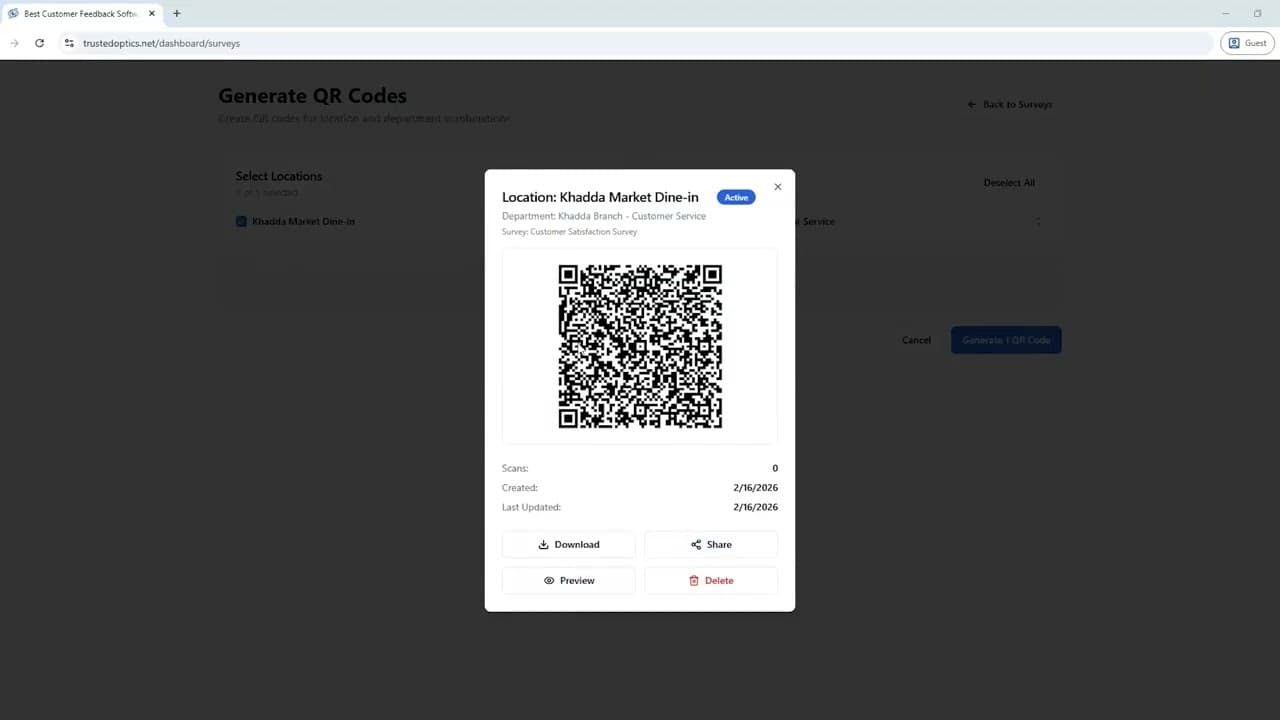Toggle Deselect All for locations

(x=1008, y=182)
